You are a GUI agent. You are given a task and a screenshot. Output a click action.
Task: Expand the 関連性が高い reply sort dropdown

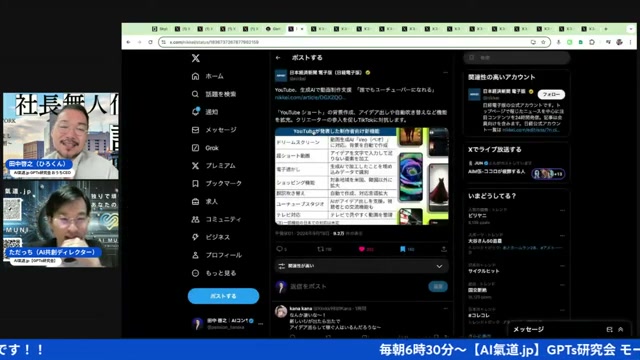click(362, 266)
